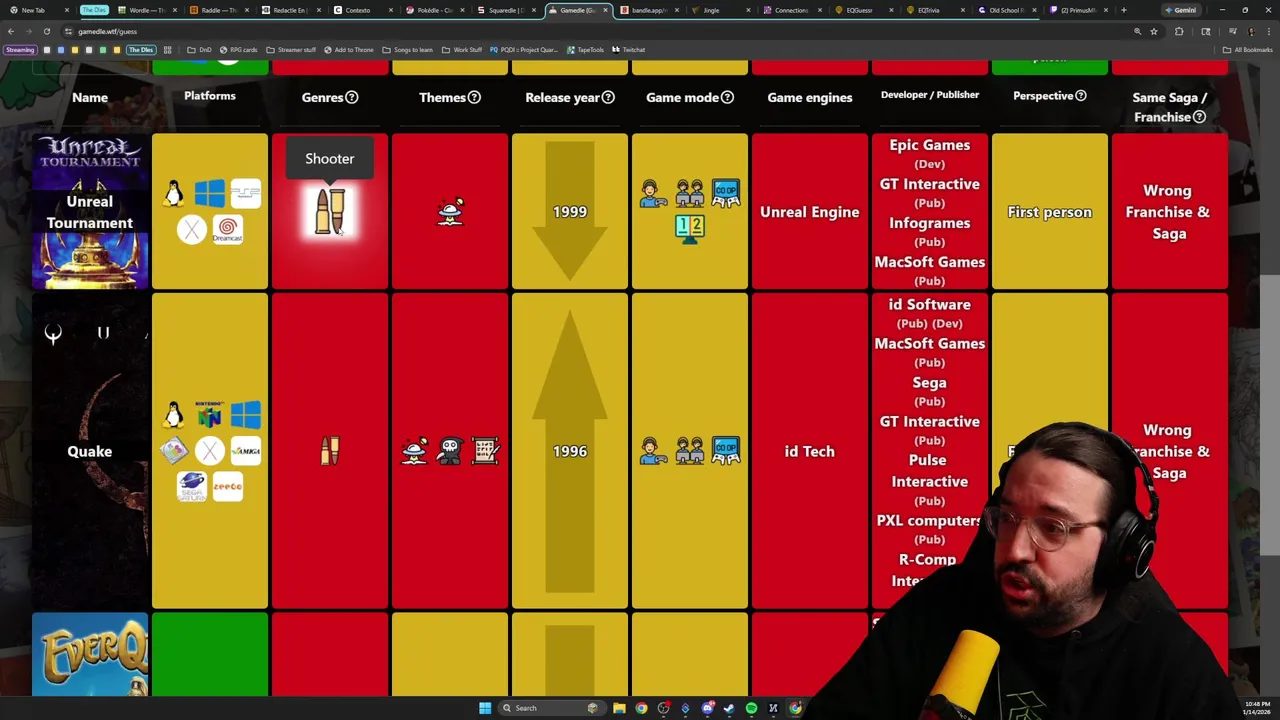Click the Linux penguin icon in Unreal Tournament row
This screenshot has height=720, width=1280.
174,193
